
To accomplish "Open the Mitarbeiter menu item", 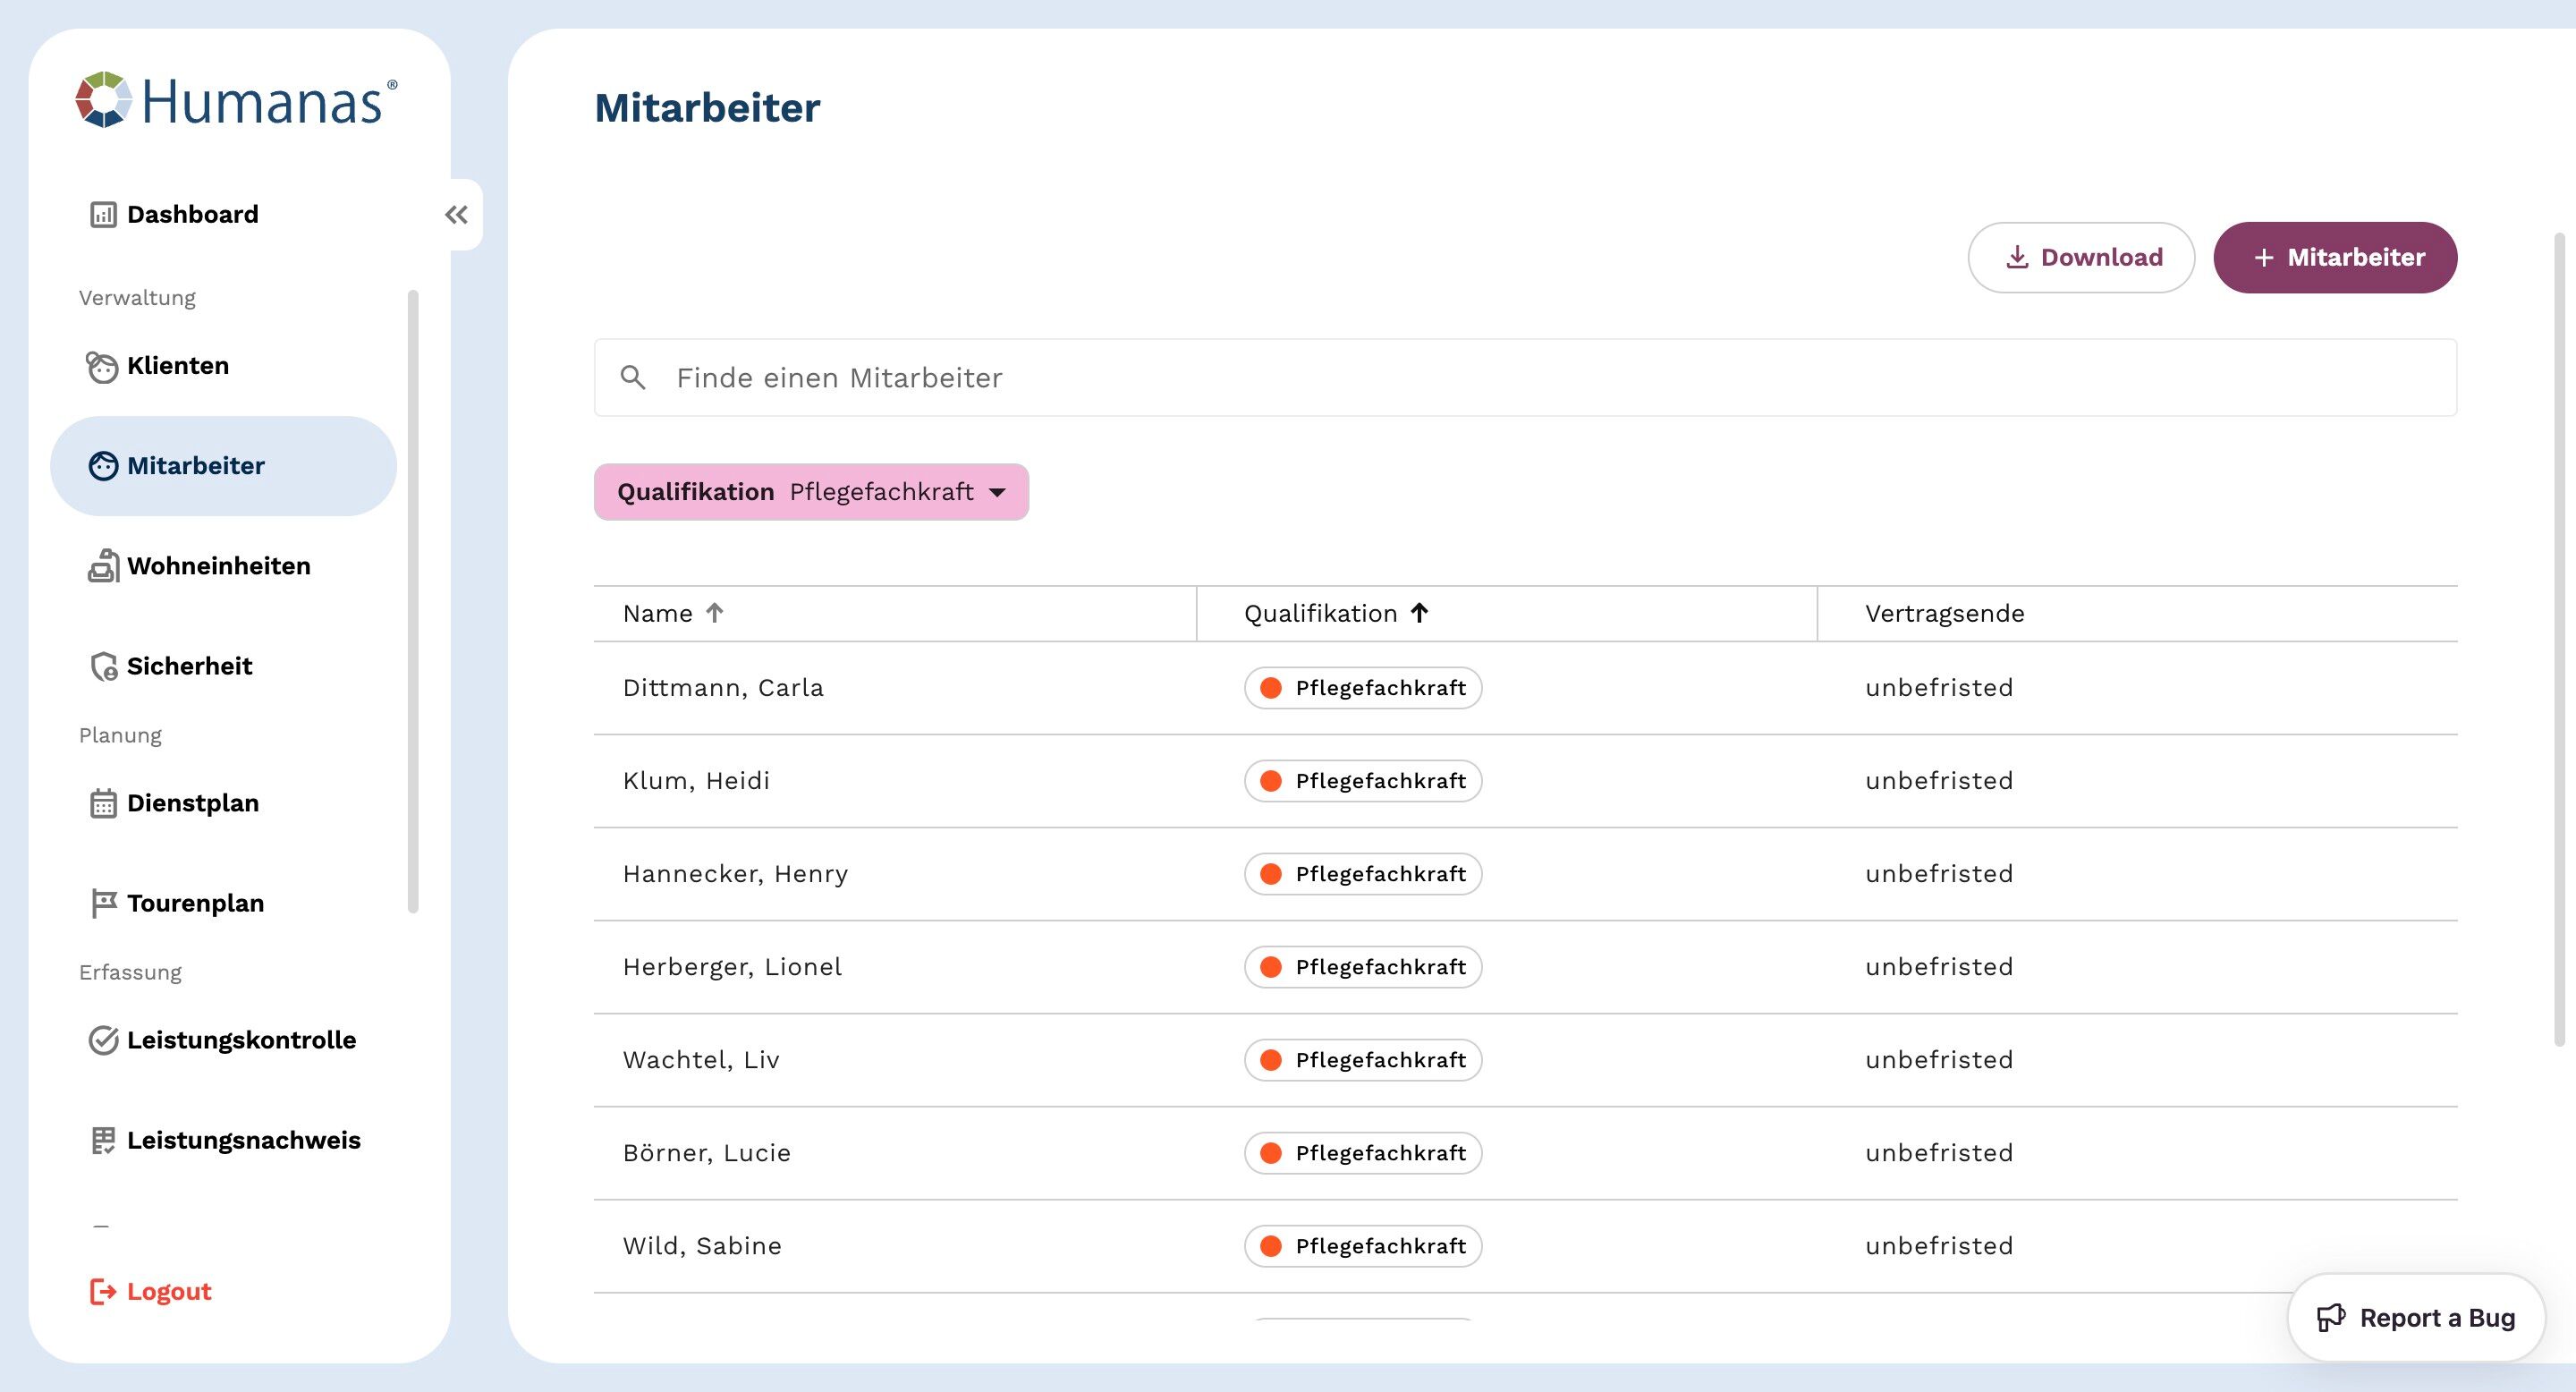I will coord(196,466).
